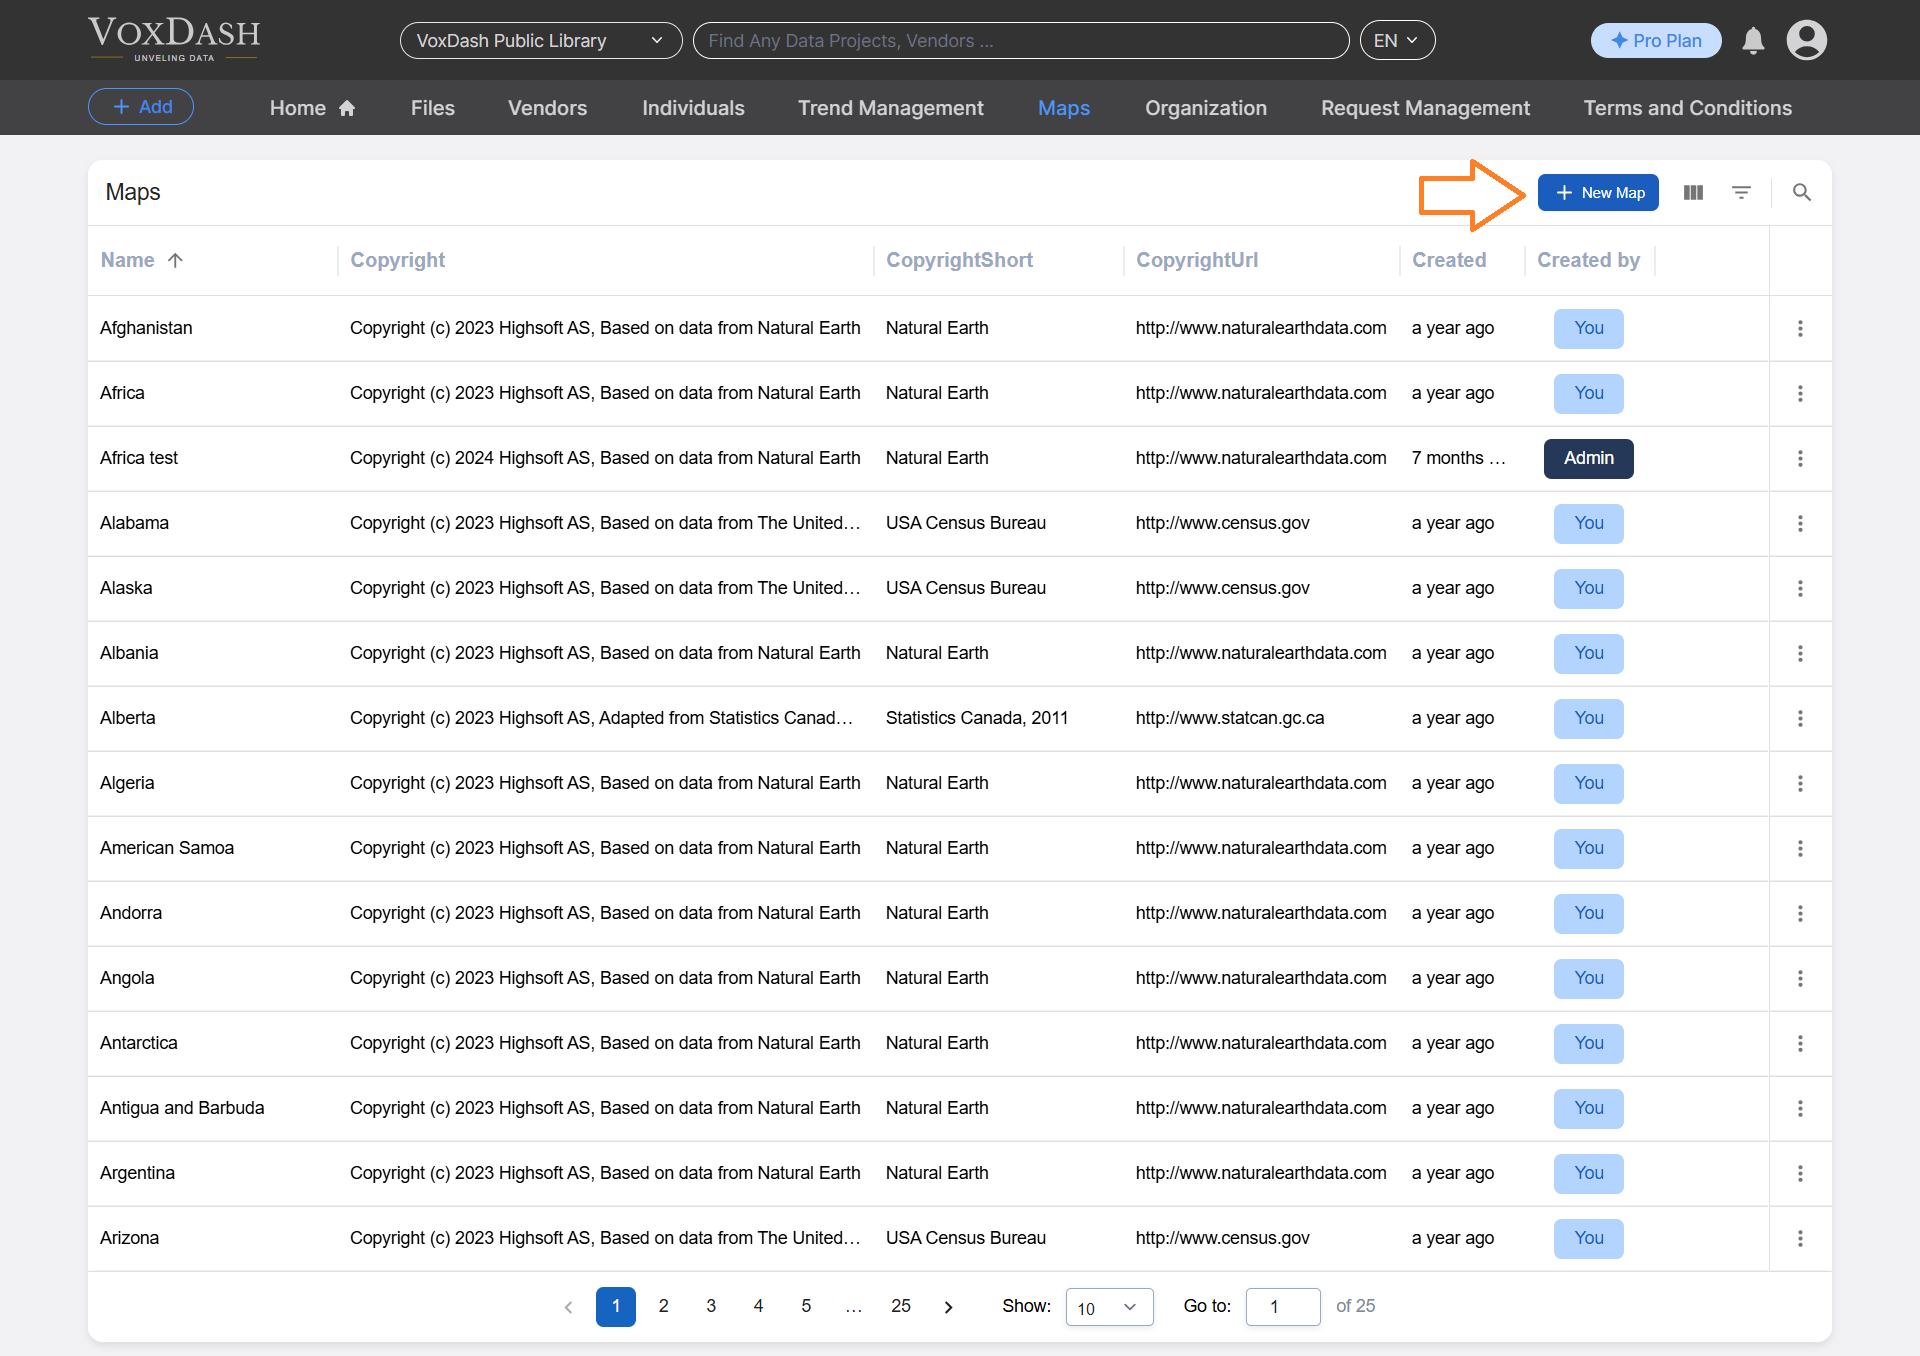The height and width of the screenshot is (1356, 1920).
Task: Jump to page 25 in pagination
Action: [900, 1306]
